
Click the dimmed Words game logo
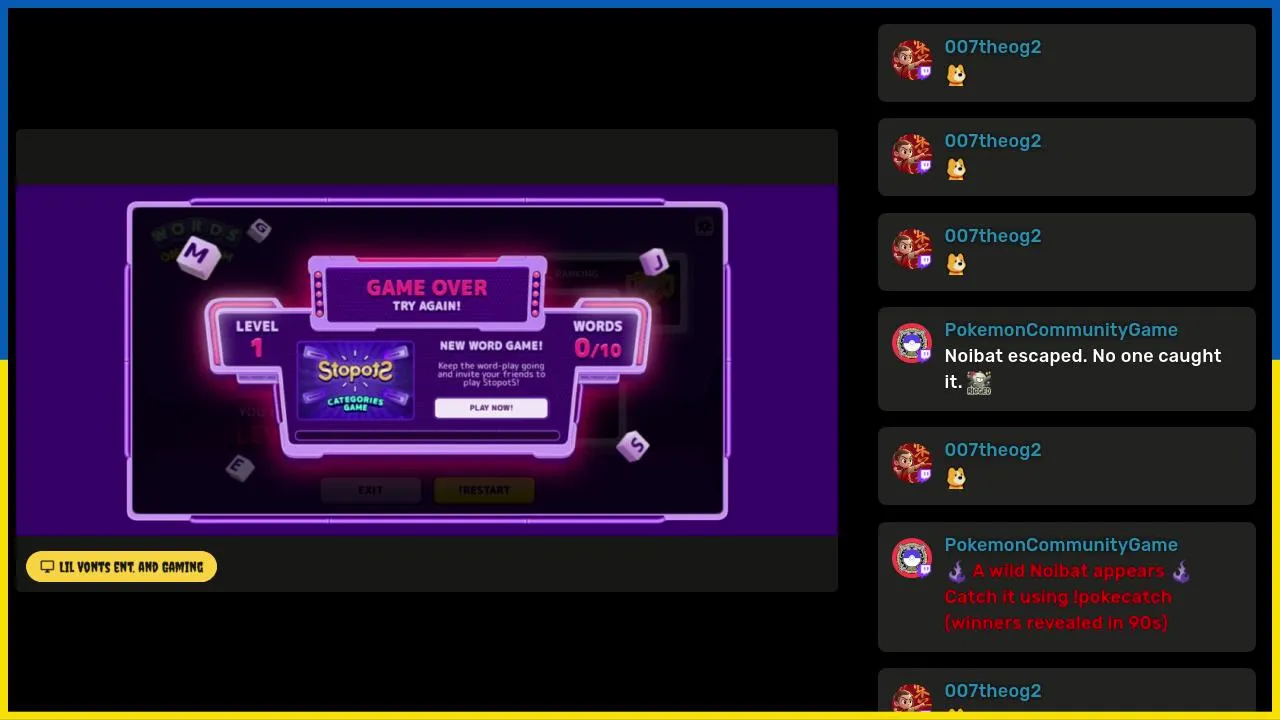click(197, 243)
